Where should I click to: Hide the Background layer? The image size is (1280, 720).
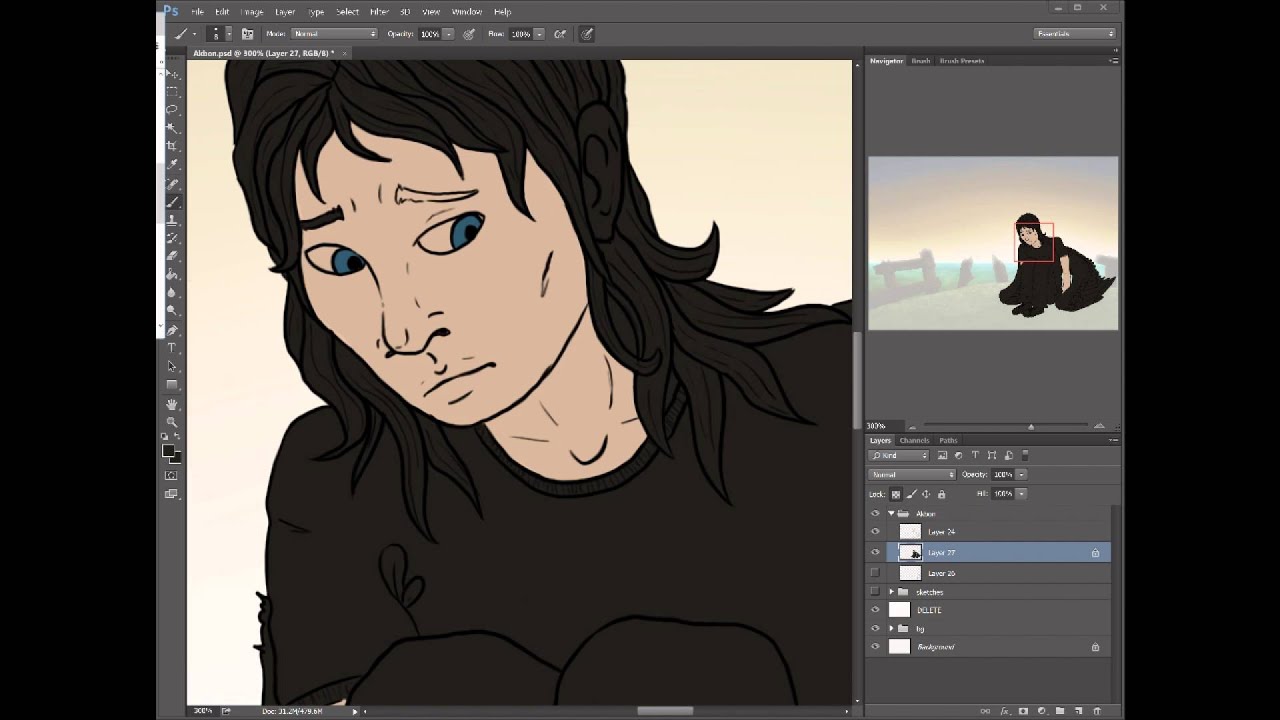(x=875, y=647)
